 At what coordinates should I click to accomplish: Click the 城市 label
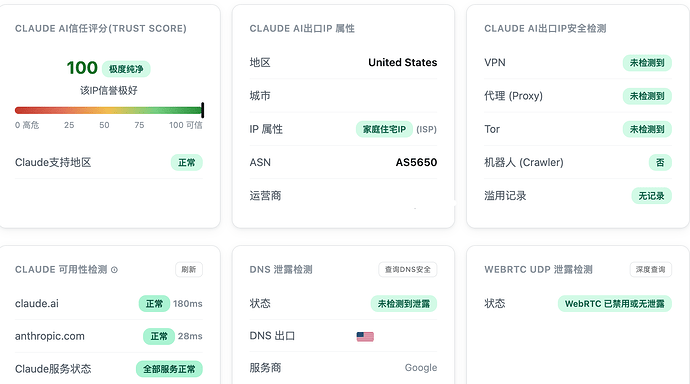point(260,96)
